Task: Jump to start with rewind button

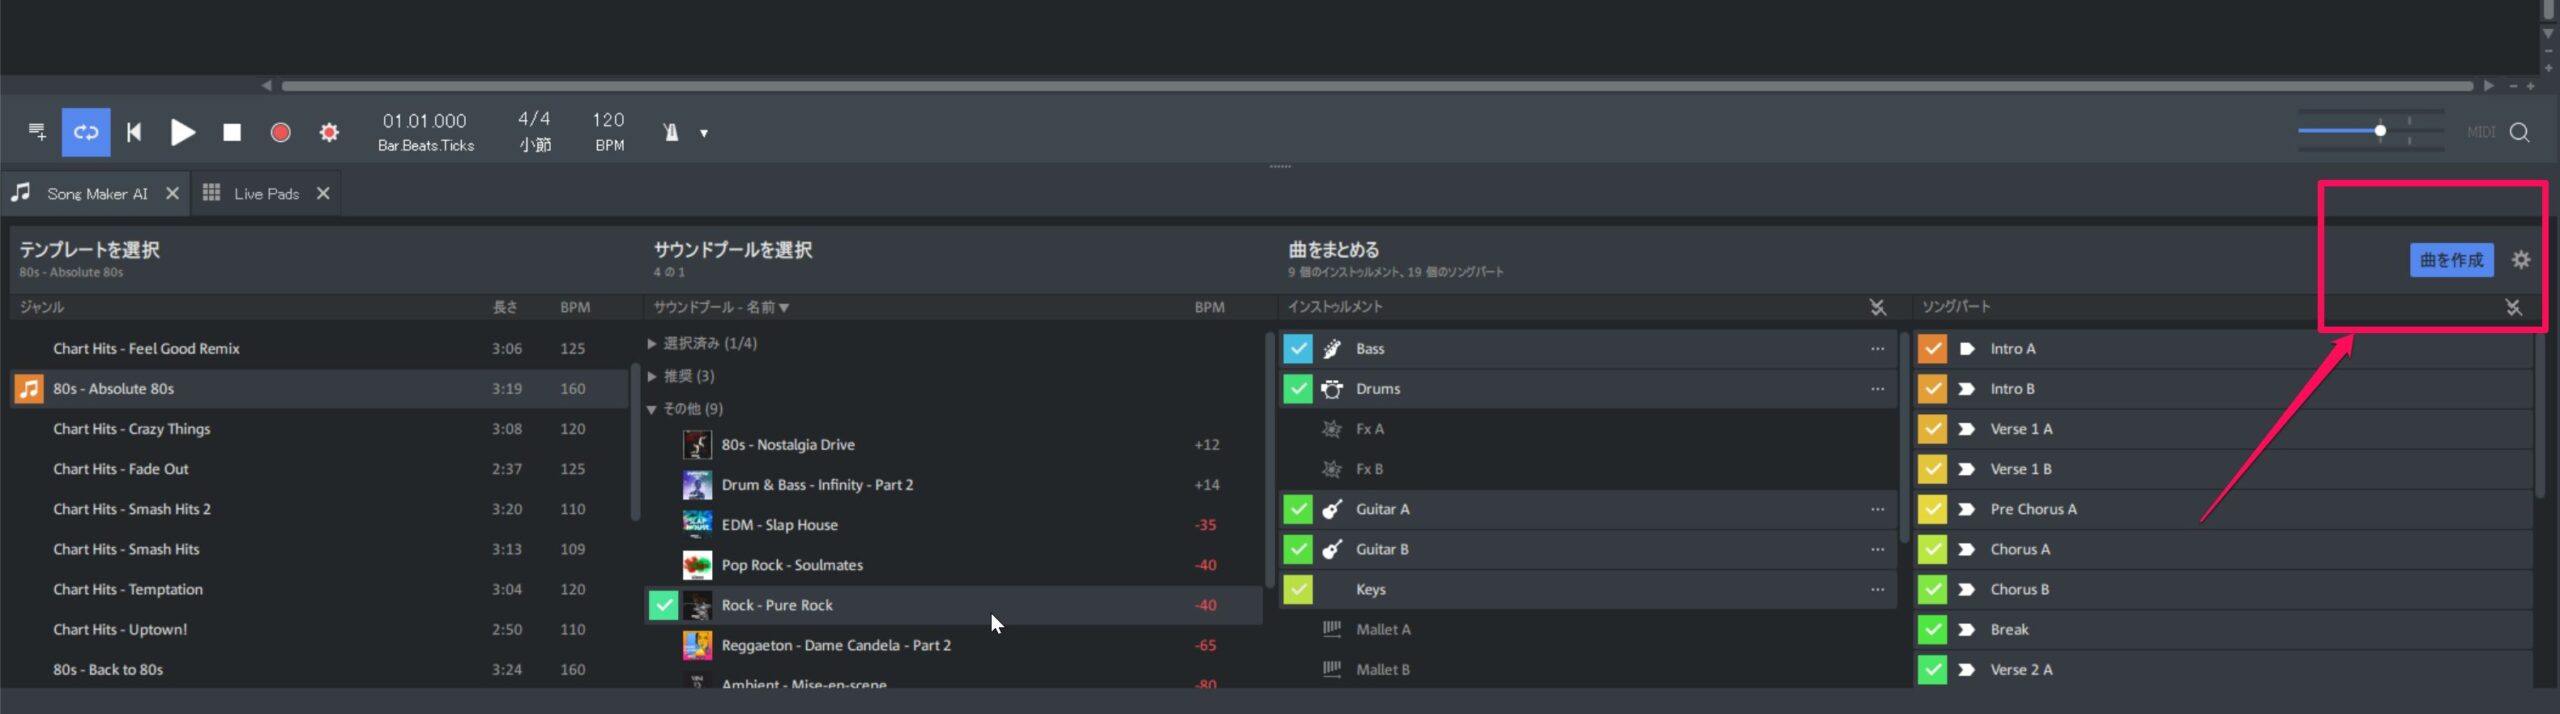Action: click(134, 132)
